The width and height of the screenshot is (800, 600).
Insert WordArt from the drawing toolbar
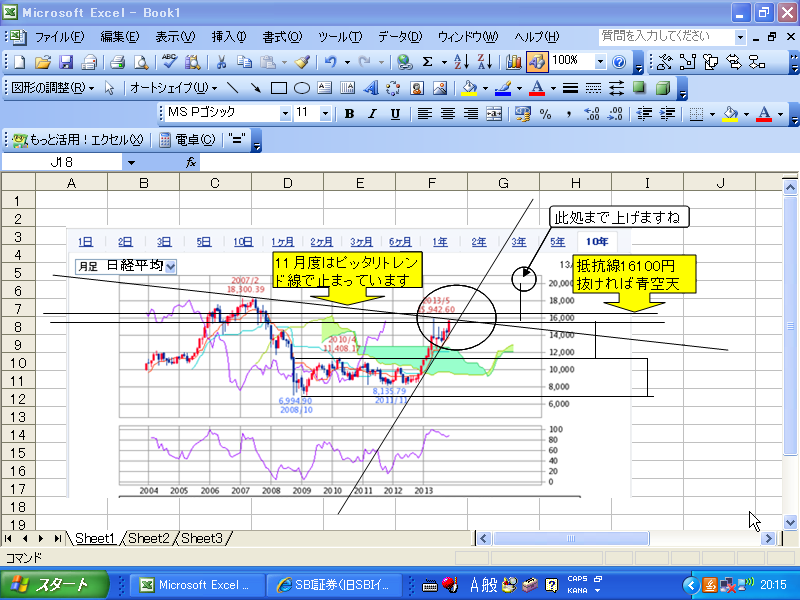click(x=370, y=88)
